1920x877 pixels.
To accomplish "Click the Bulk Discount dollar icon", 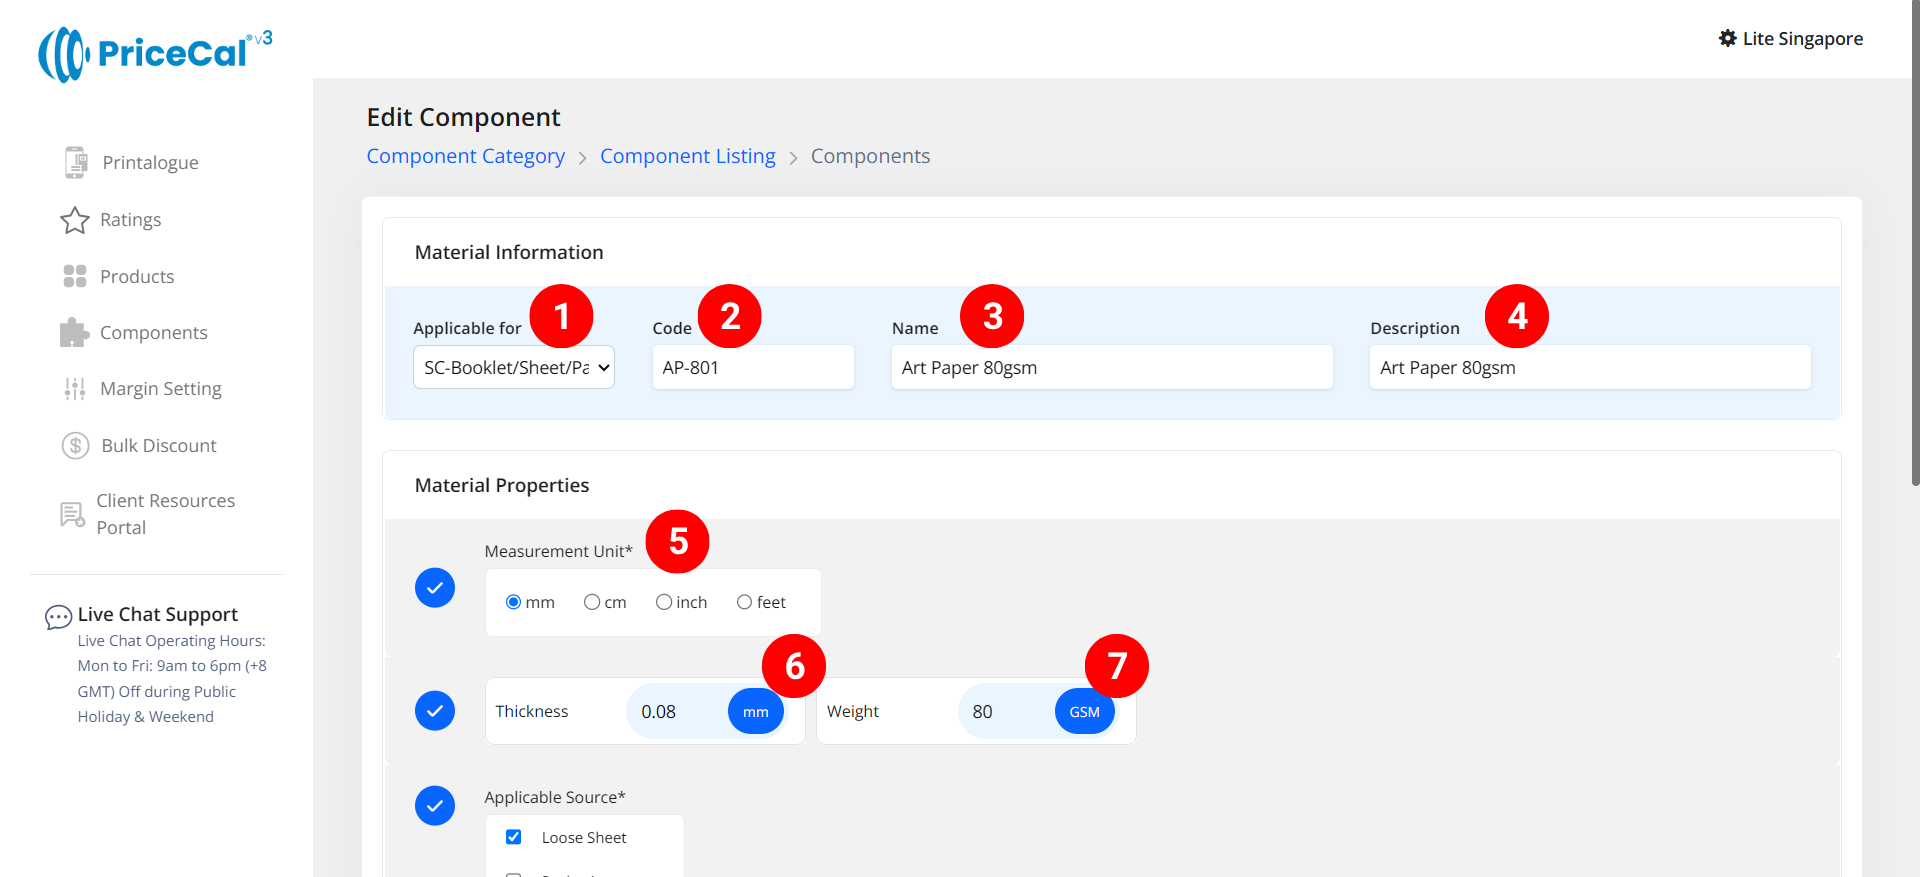I will 76,446.
